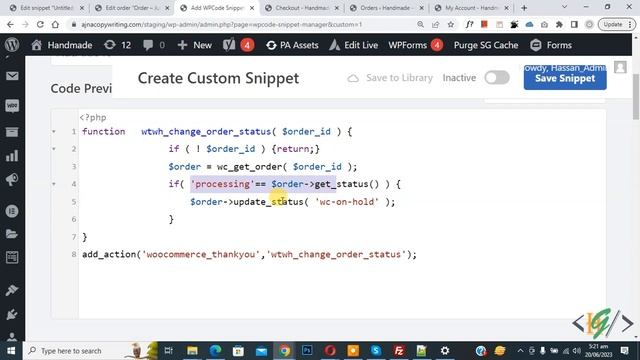Open the browser home page
Screen dimensions: 640x360
click(x=55, y=24)
